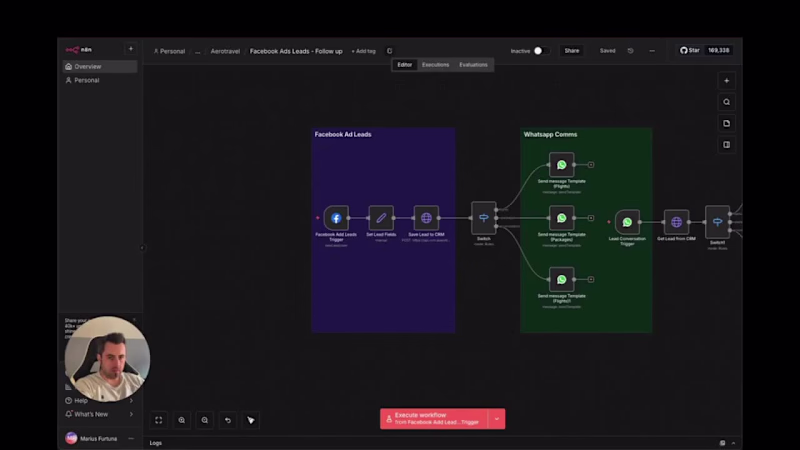The image size is (800, 450).
Task: Click the icon next to Add tag
Action: click(389, 51)
